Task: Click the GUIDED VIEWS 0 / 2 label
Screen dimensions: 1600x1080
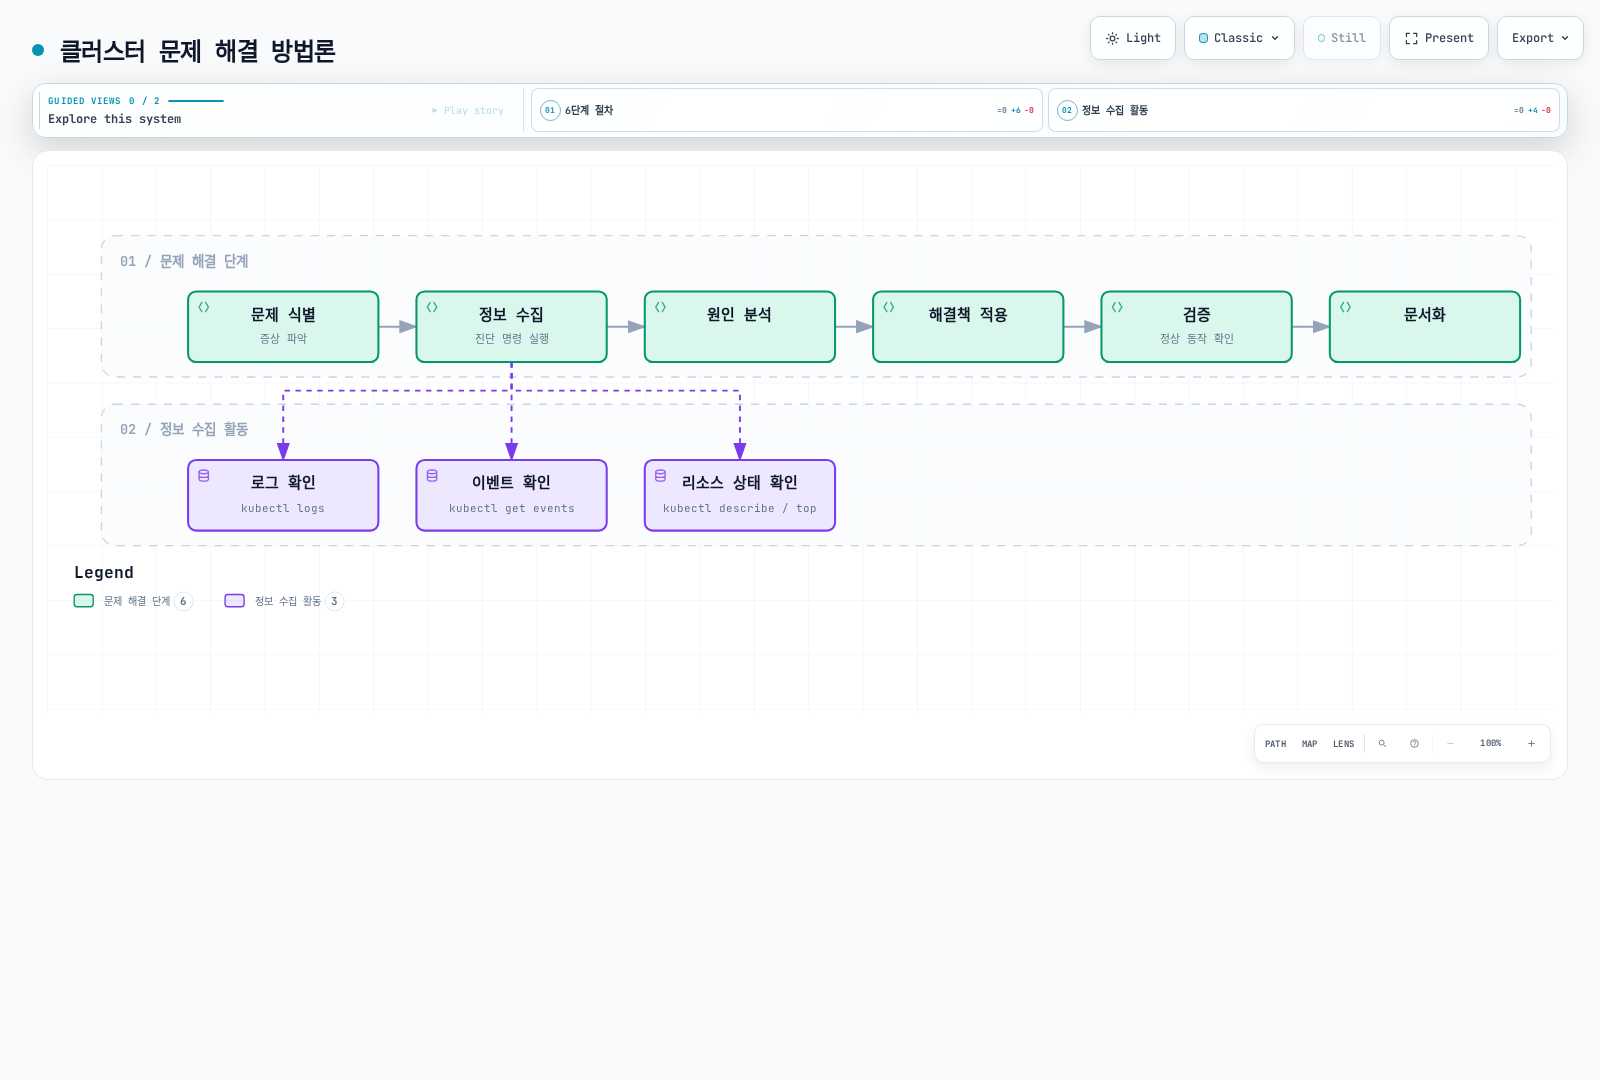Action: tap(104, 101)
